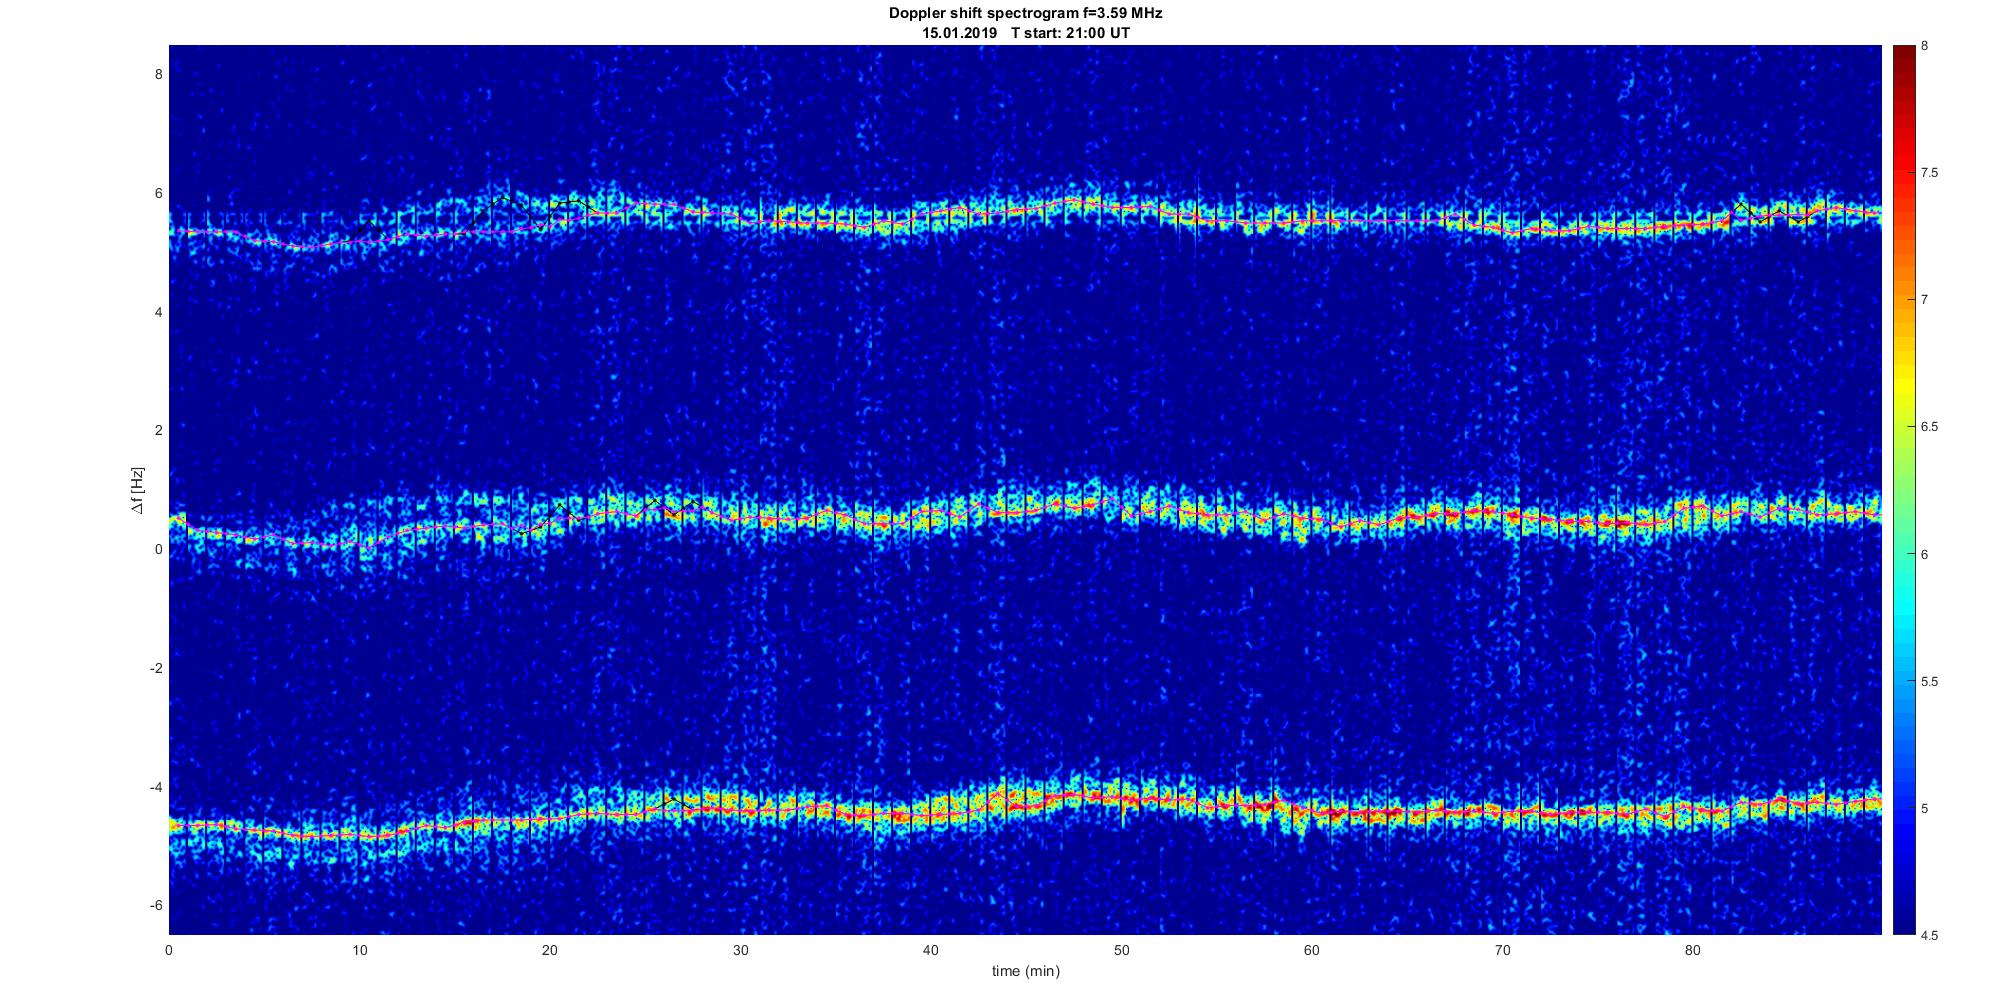Click the y-axis tick label '-2'

click(x=156, y=668)
